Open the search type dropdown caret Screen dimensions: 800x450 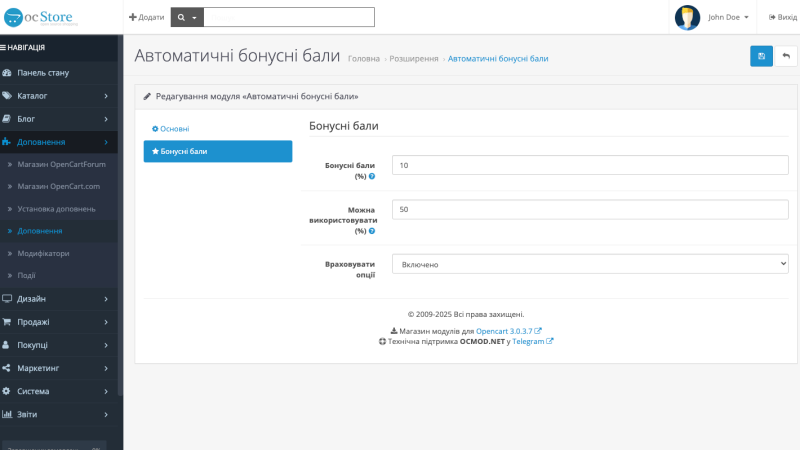click(194, 18)
